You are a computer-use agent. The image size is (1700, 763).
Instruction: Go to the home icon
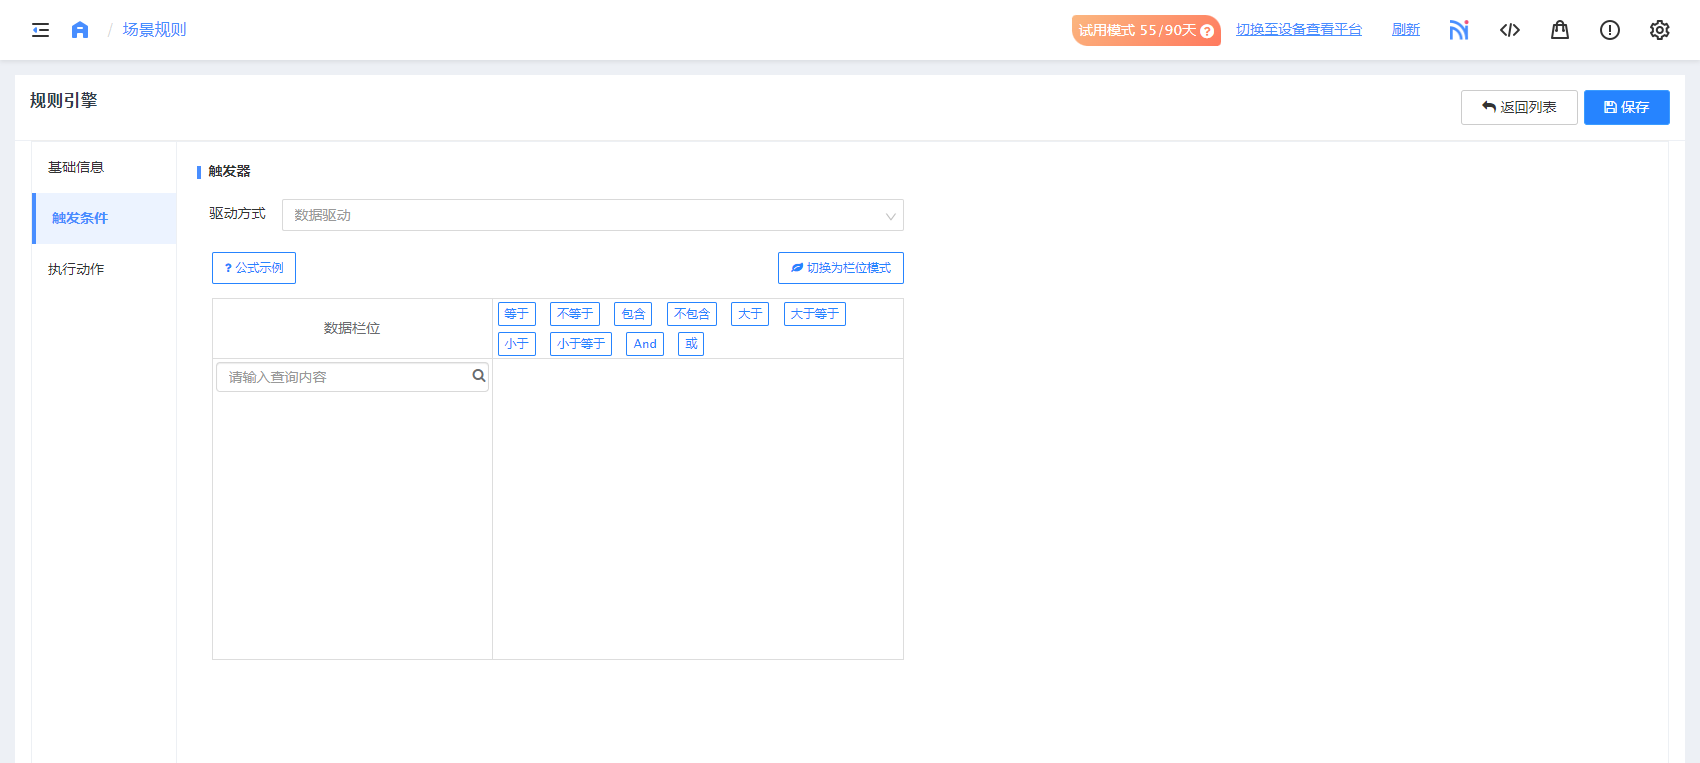pyautogui.click(x=80, y=30)
